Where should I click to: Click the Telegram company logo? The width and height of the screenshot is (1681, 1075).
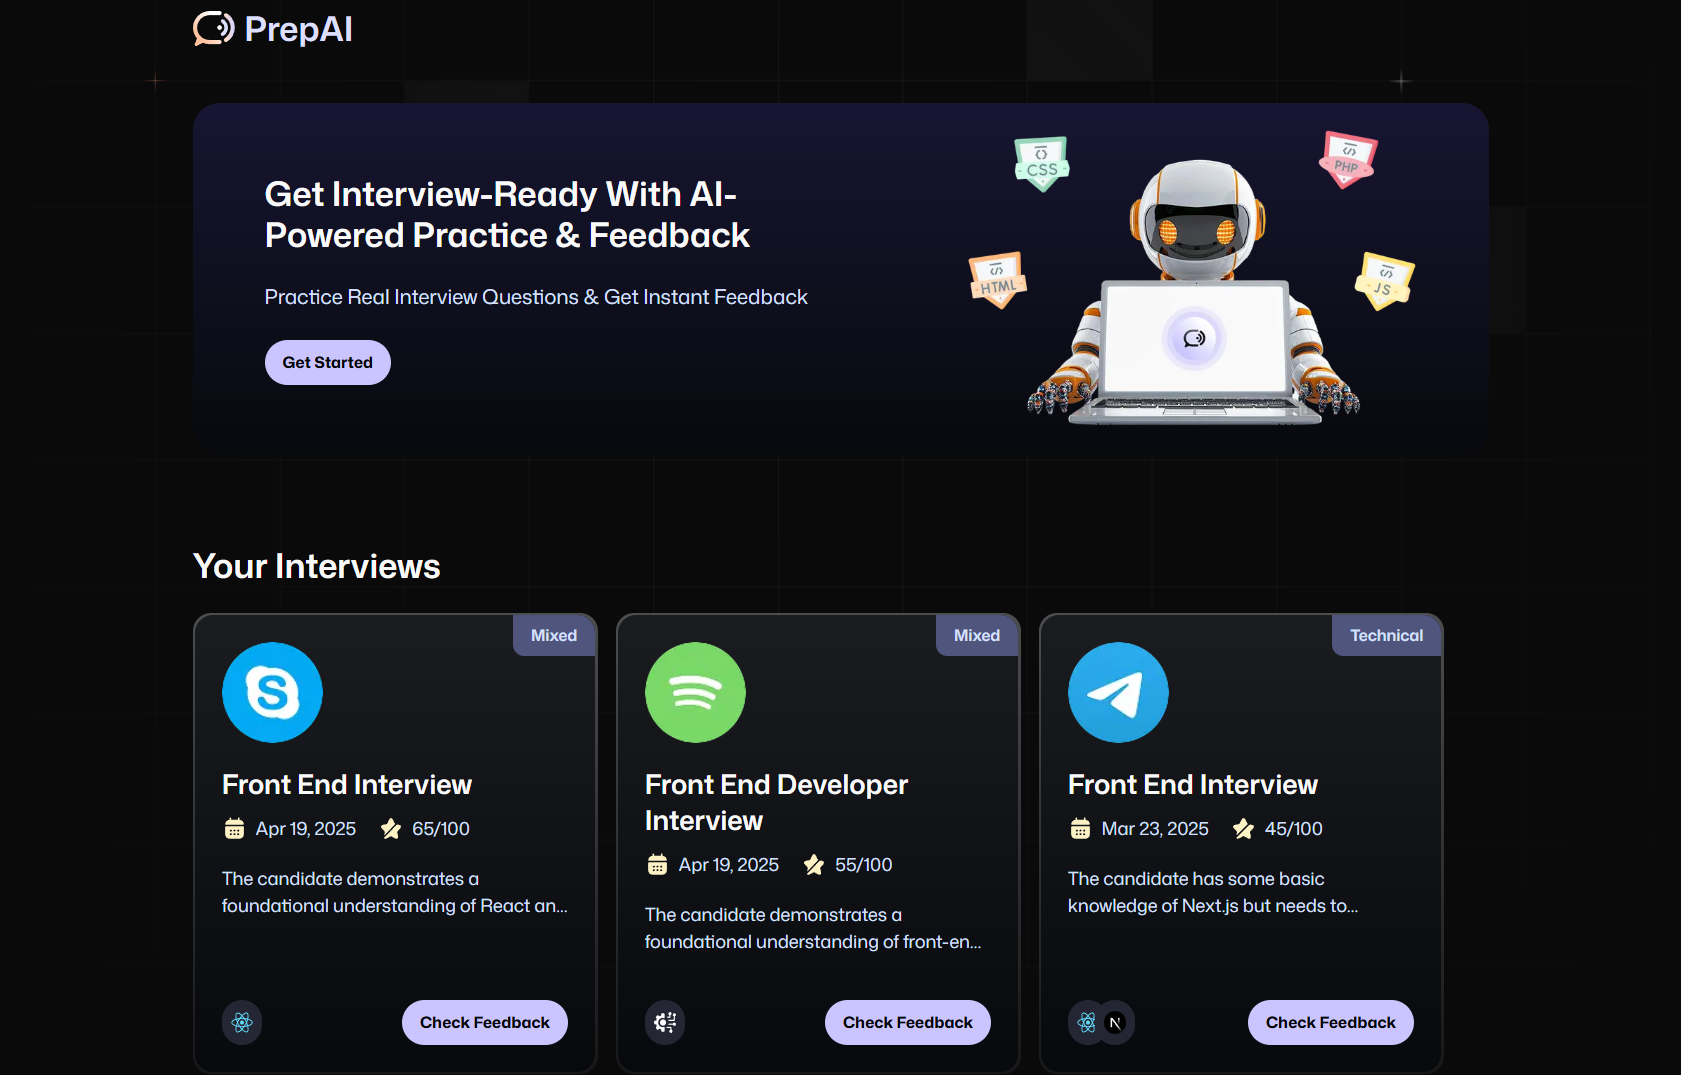[1118, 692]
